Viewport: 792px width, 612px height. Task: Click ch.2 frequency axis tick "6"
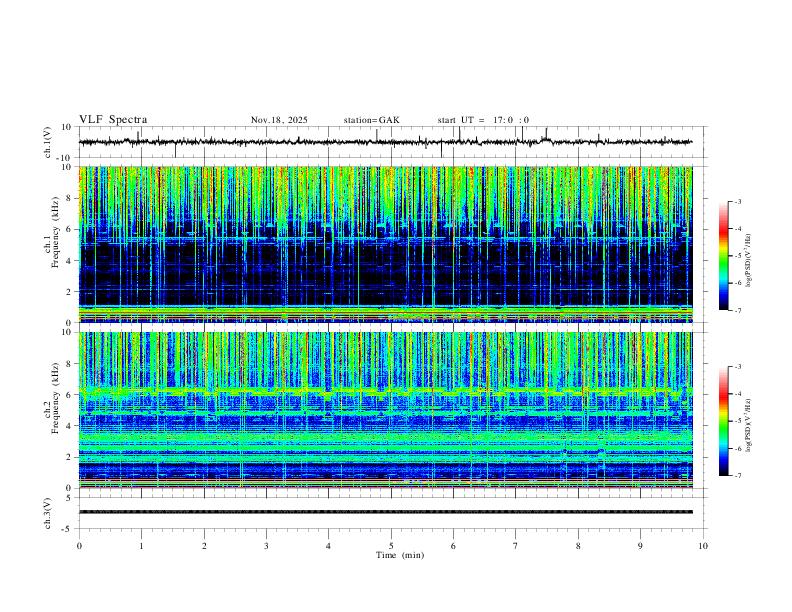coord(69,395)
